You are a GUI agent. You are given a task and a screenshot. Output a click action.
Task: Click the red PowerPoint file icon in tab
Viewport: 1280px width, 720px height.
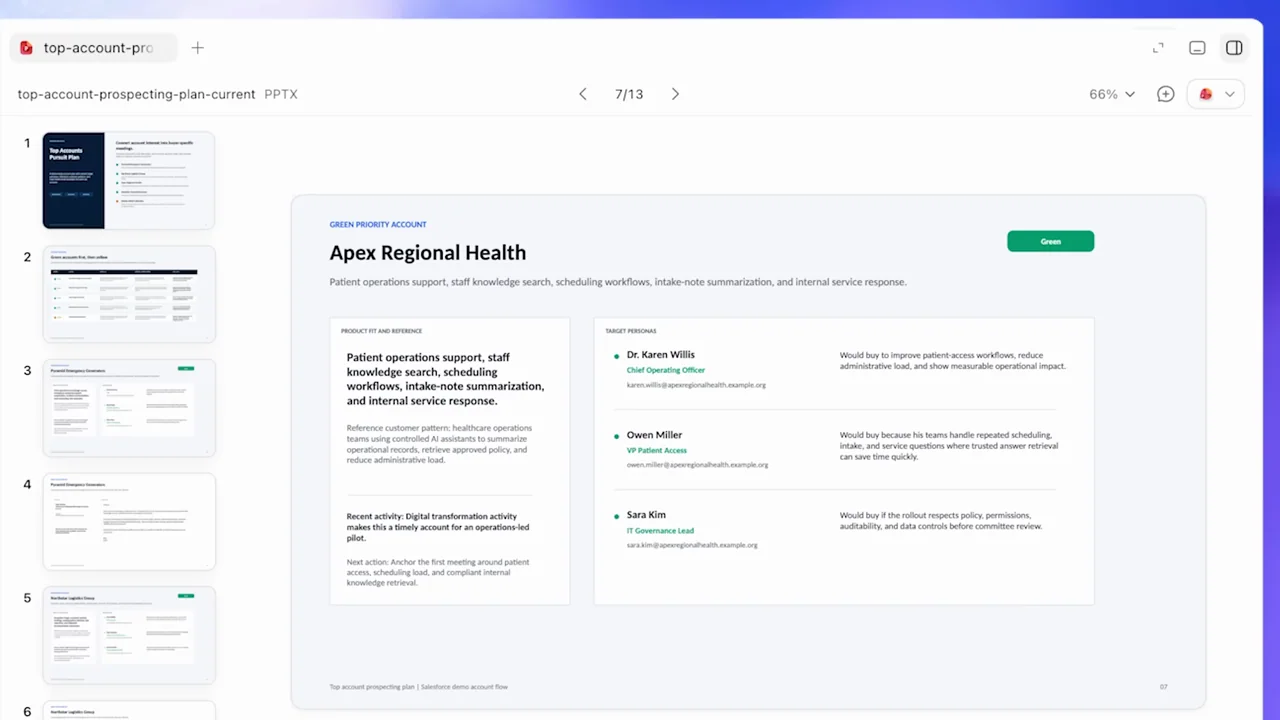point(26,48)
